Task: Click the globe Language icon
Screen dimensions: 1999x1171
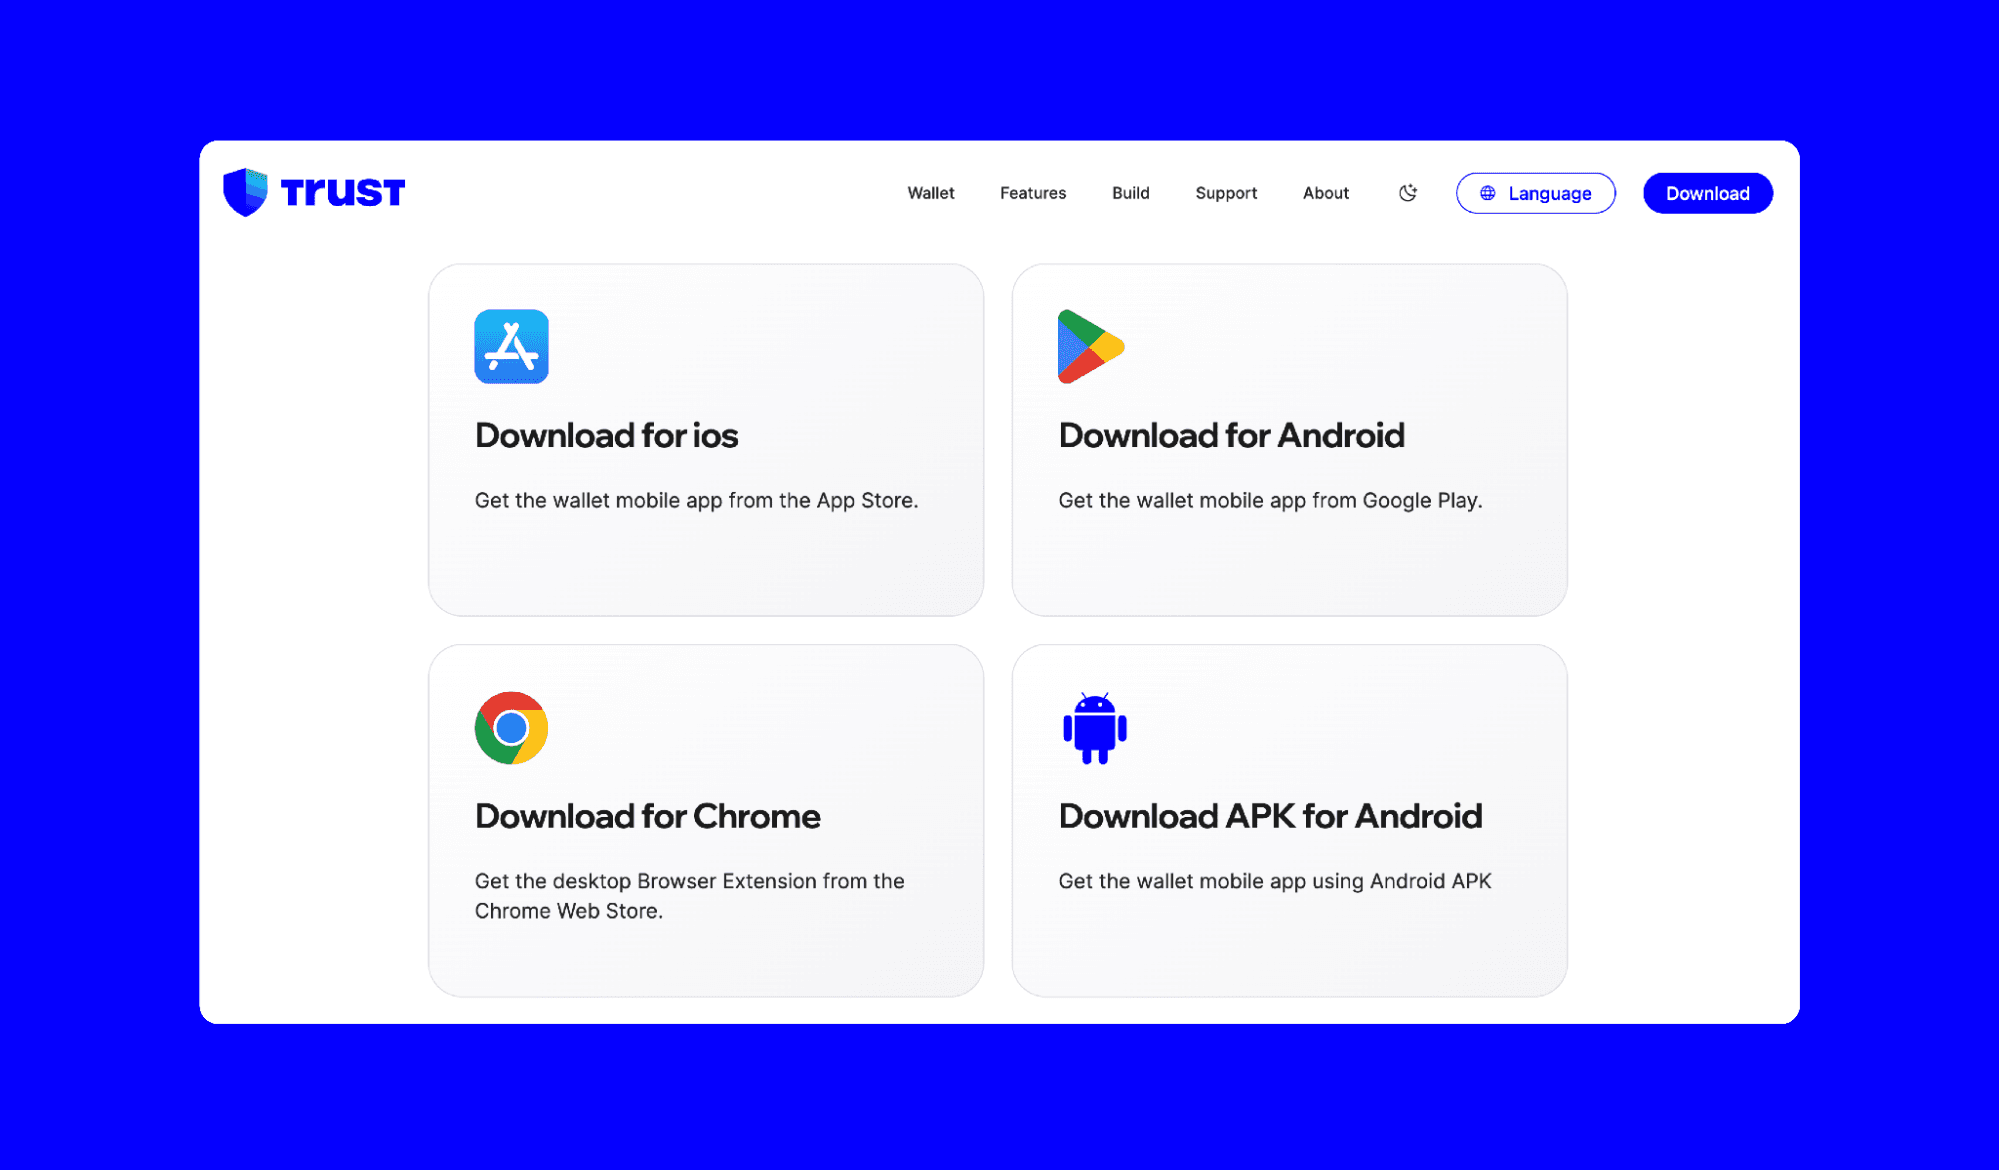Action: 1487,192
